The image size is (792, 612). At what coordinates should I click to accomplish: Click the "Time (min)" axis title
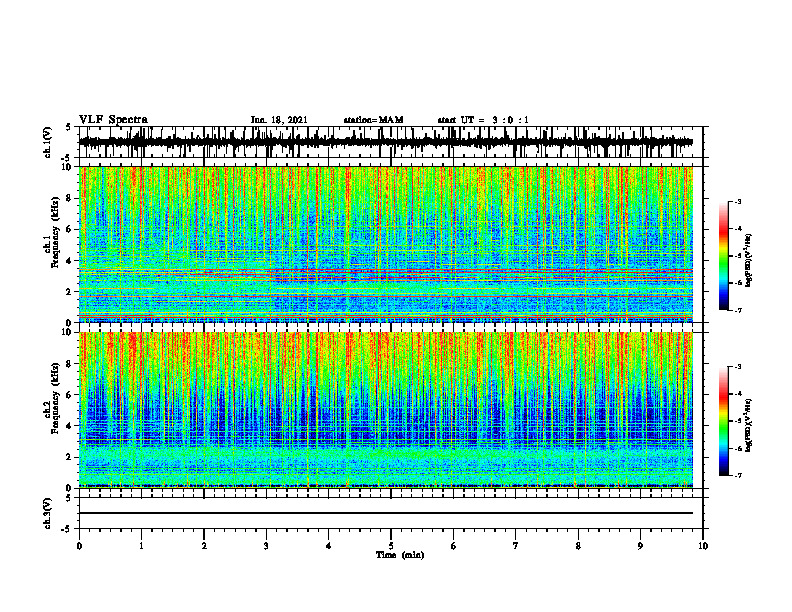[x=400, y=555]
